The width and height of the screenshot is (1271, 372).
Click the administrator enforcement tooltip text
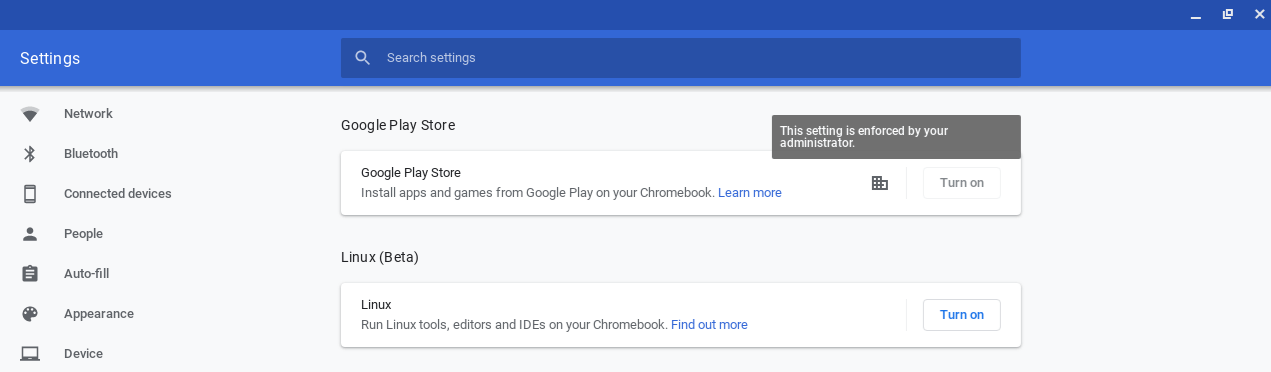864,137
